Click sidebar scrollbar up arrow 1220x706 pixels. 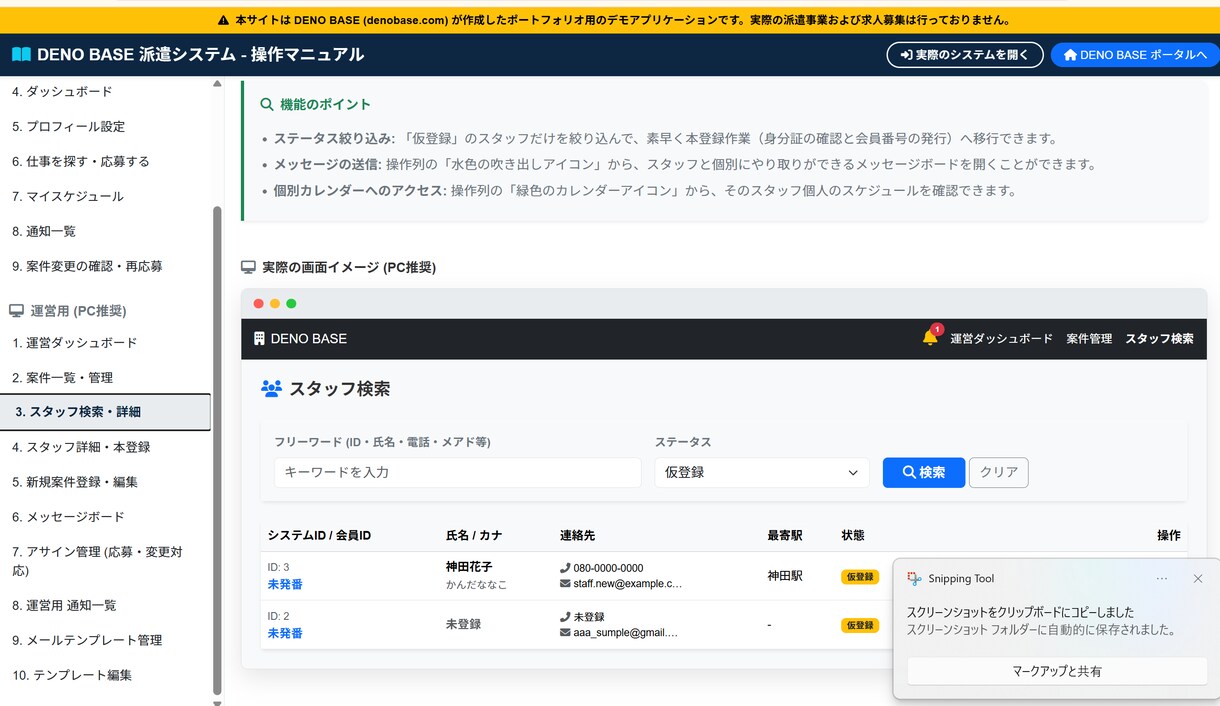[217, 83]
